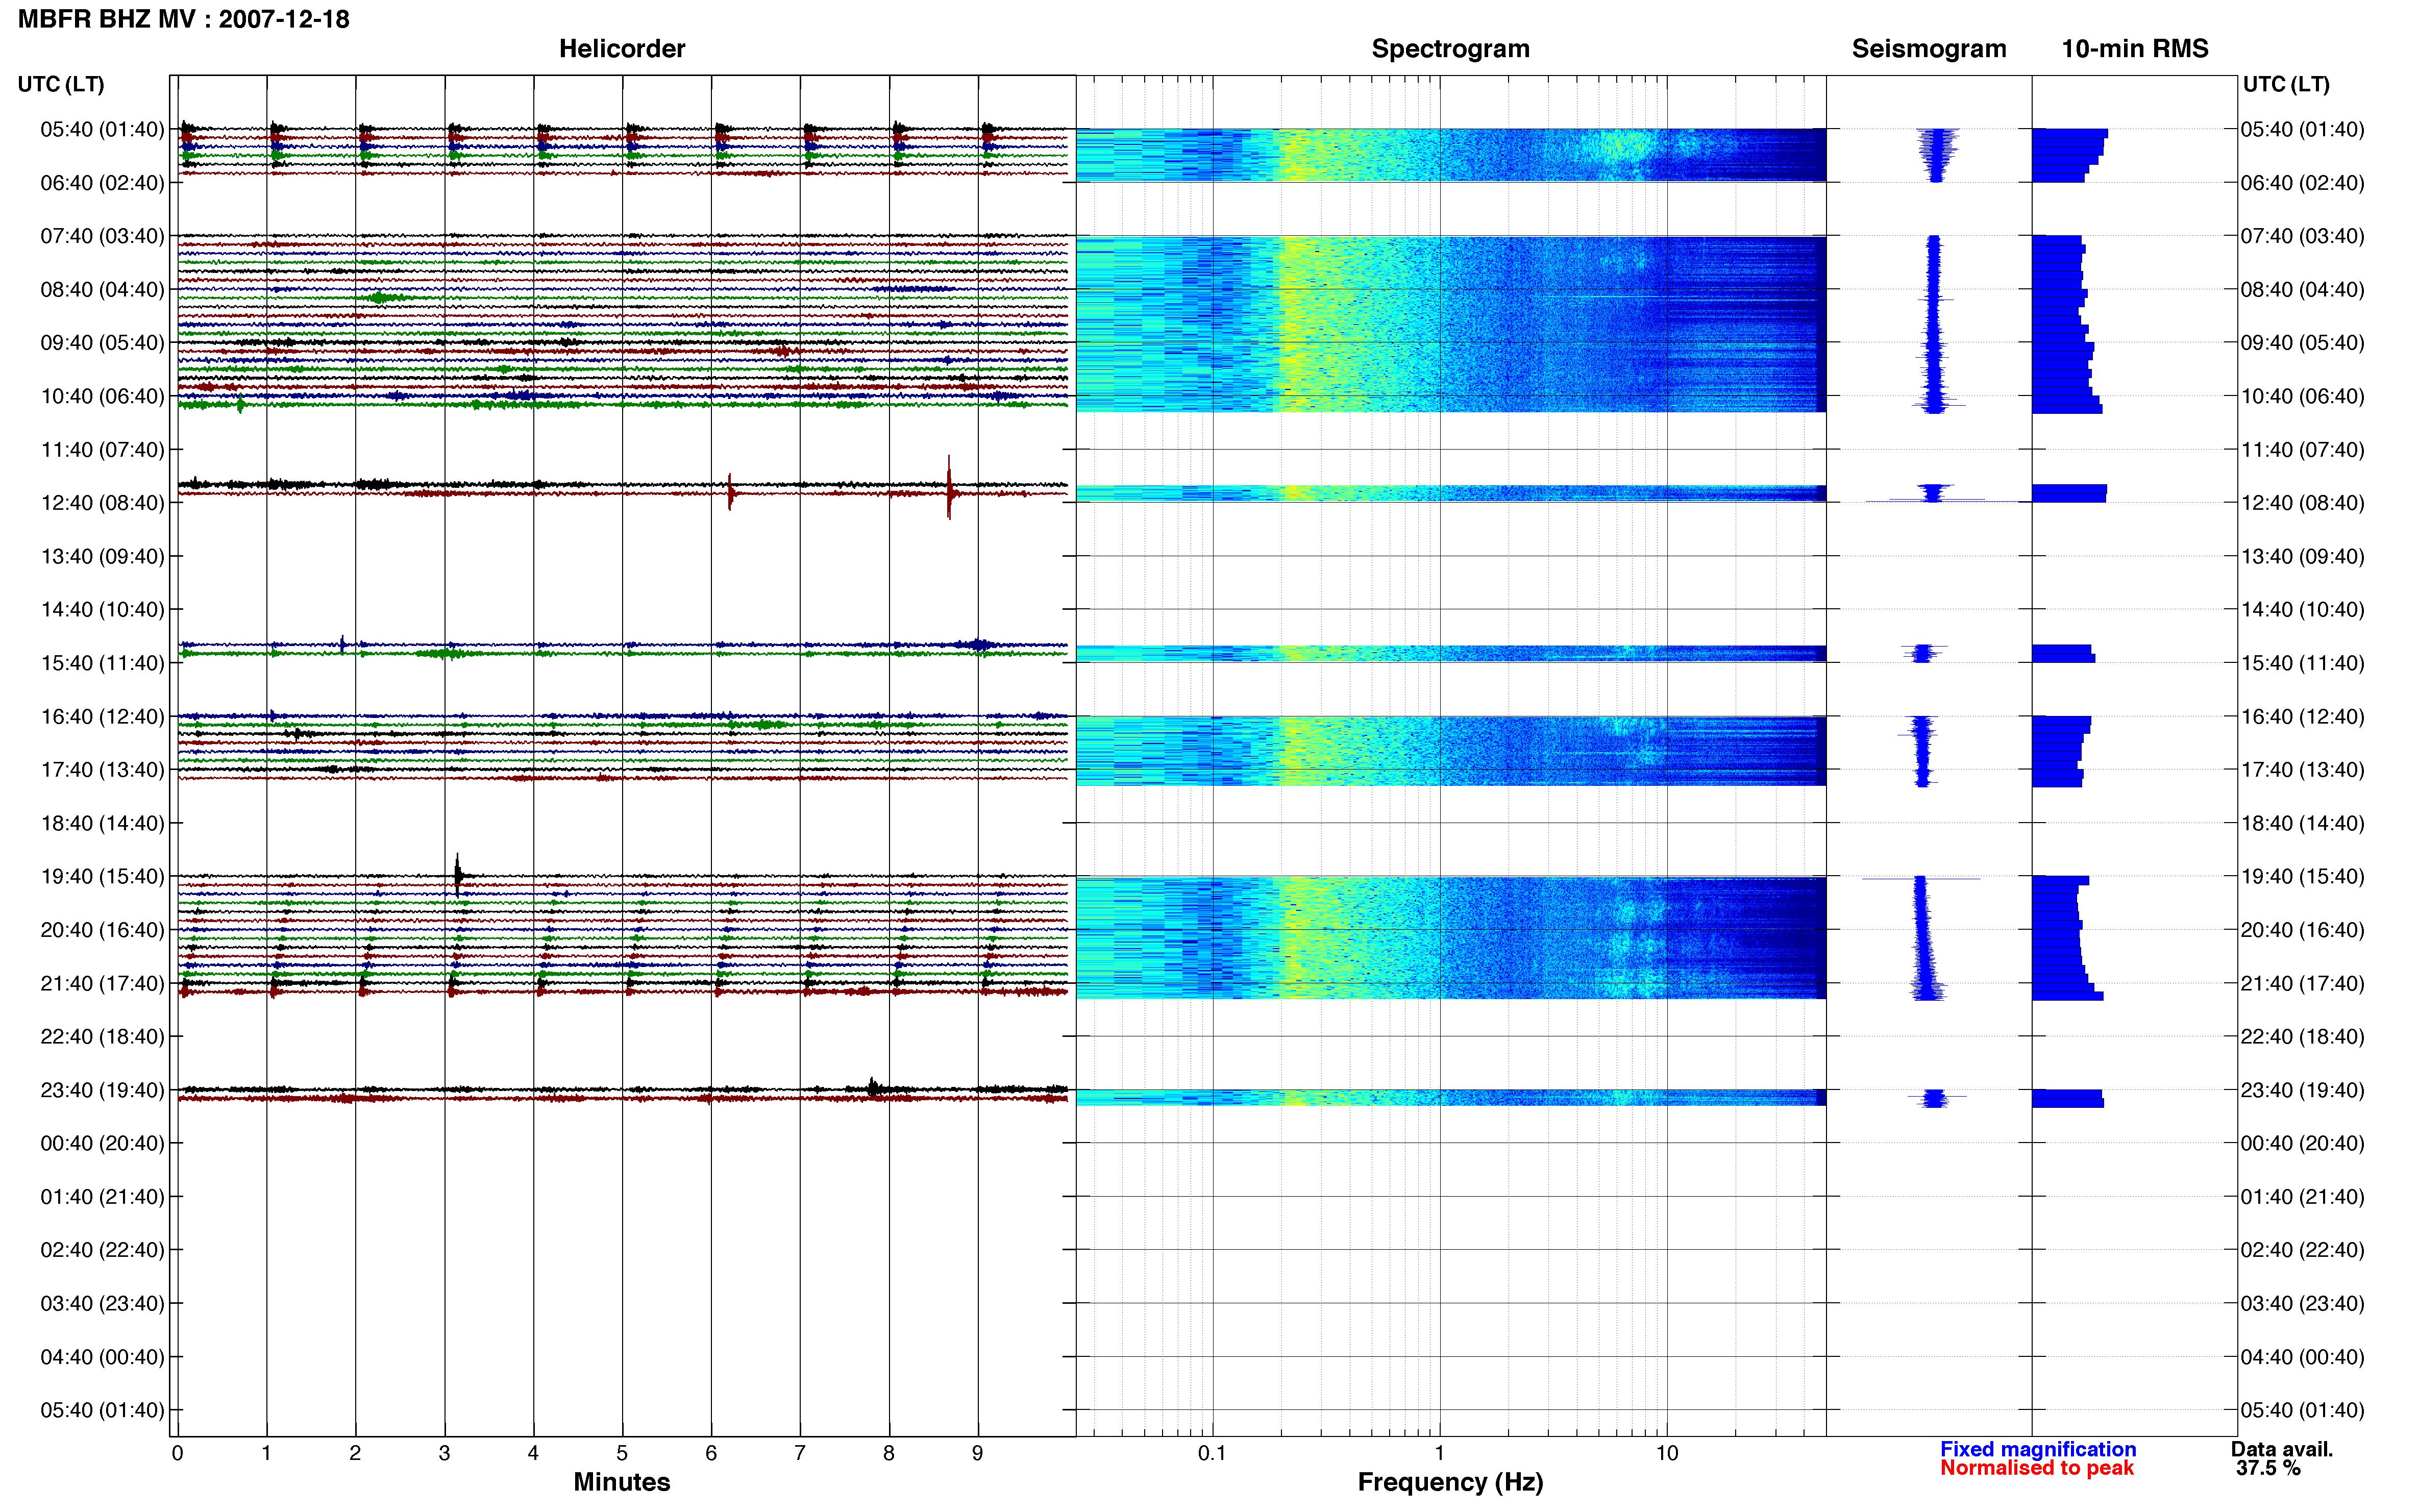Image resolution: width=2419 pixels, height=1512 pixels.
Task: Click the 19:40 seismogram horizontal spike
Action: point(1920,879)
